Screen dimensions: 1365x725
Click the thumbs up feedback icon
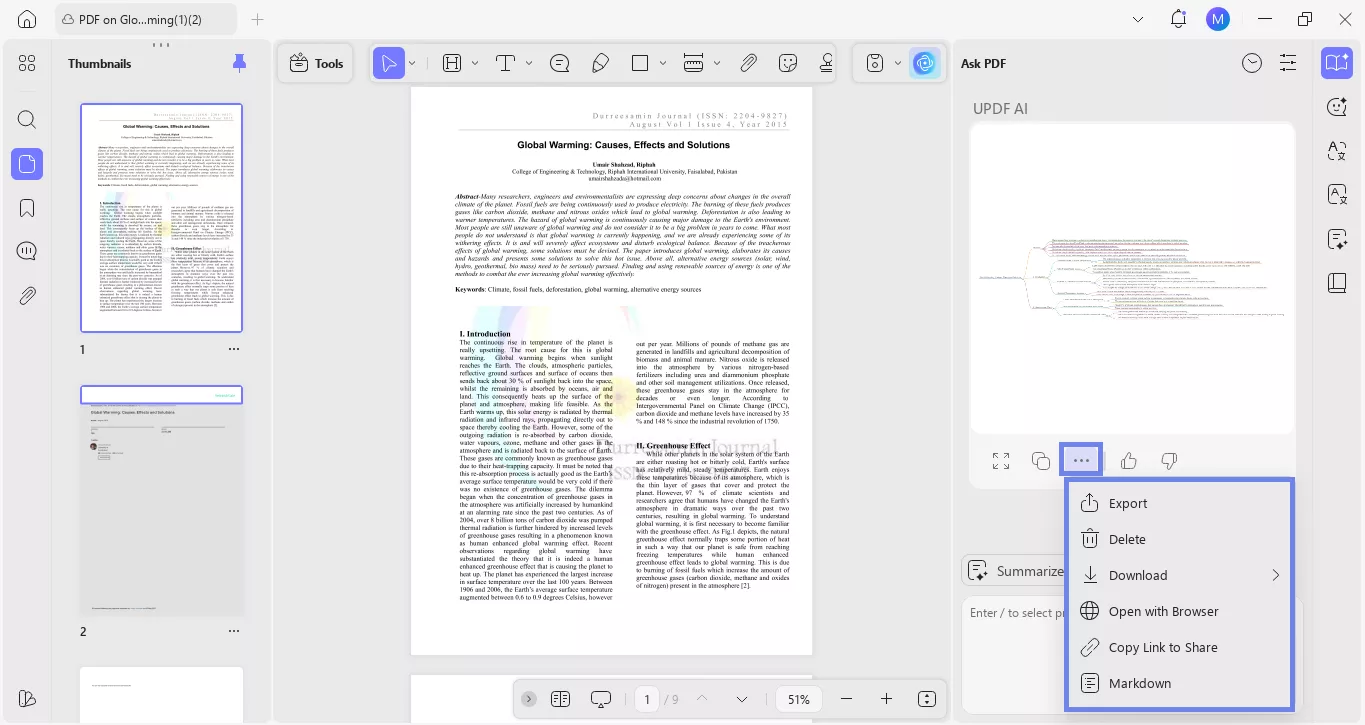click(x=1129, y=461)
